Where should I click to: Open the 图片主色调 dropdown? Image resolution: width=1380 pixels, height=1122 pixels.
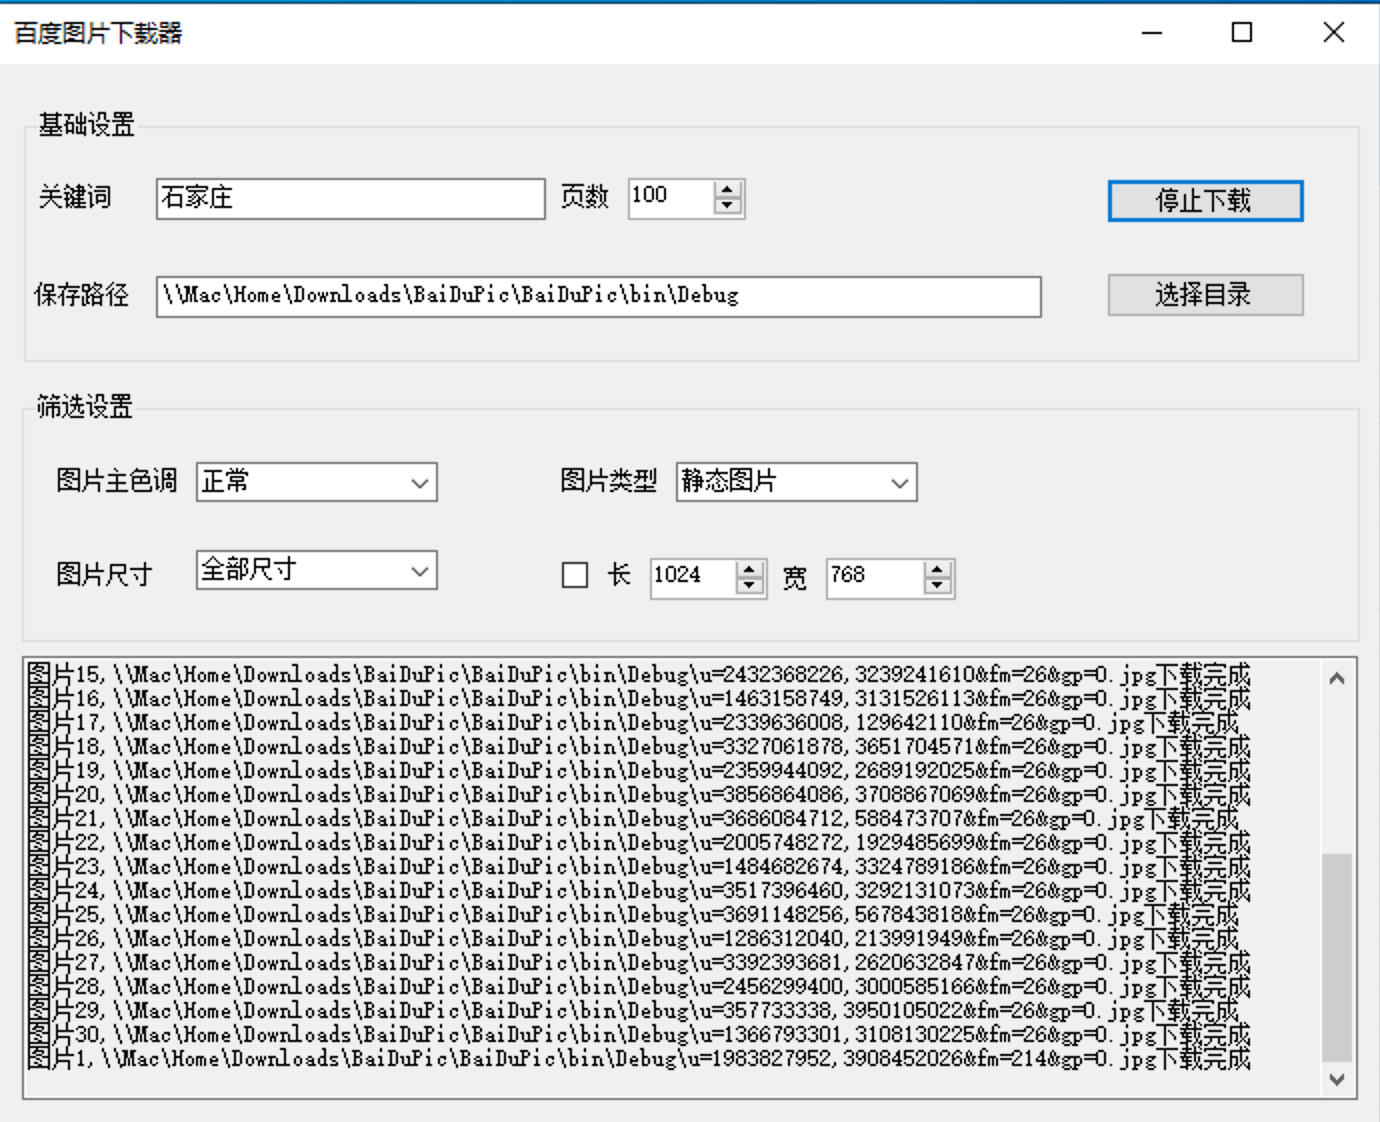point(317,482)
